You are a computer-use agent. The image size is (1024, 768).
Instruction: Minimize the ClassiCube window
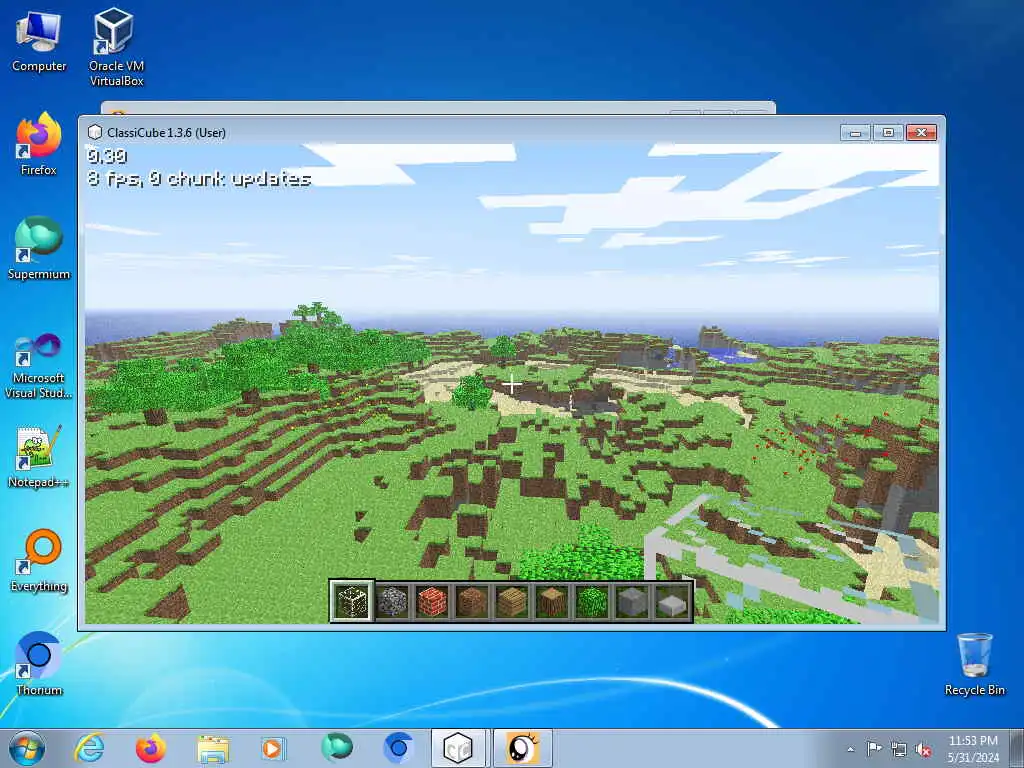coord(856,133)
